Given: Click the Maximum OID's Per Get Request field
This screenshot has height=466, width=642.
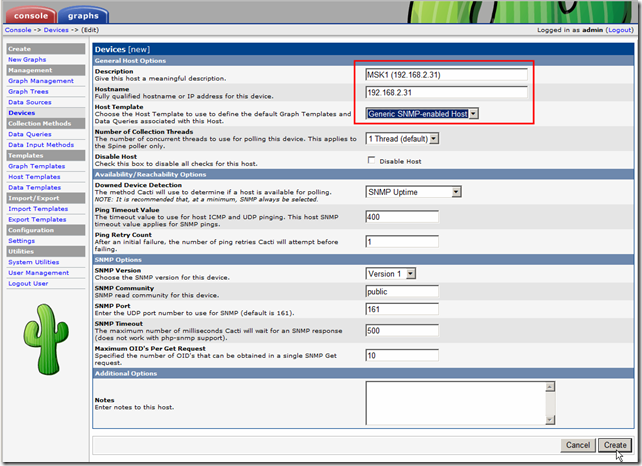Looking at the screenshot, I should (402, 355).
